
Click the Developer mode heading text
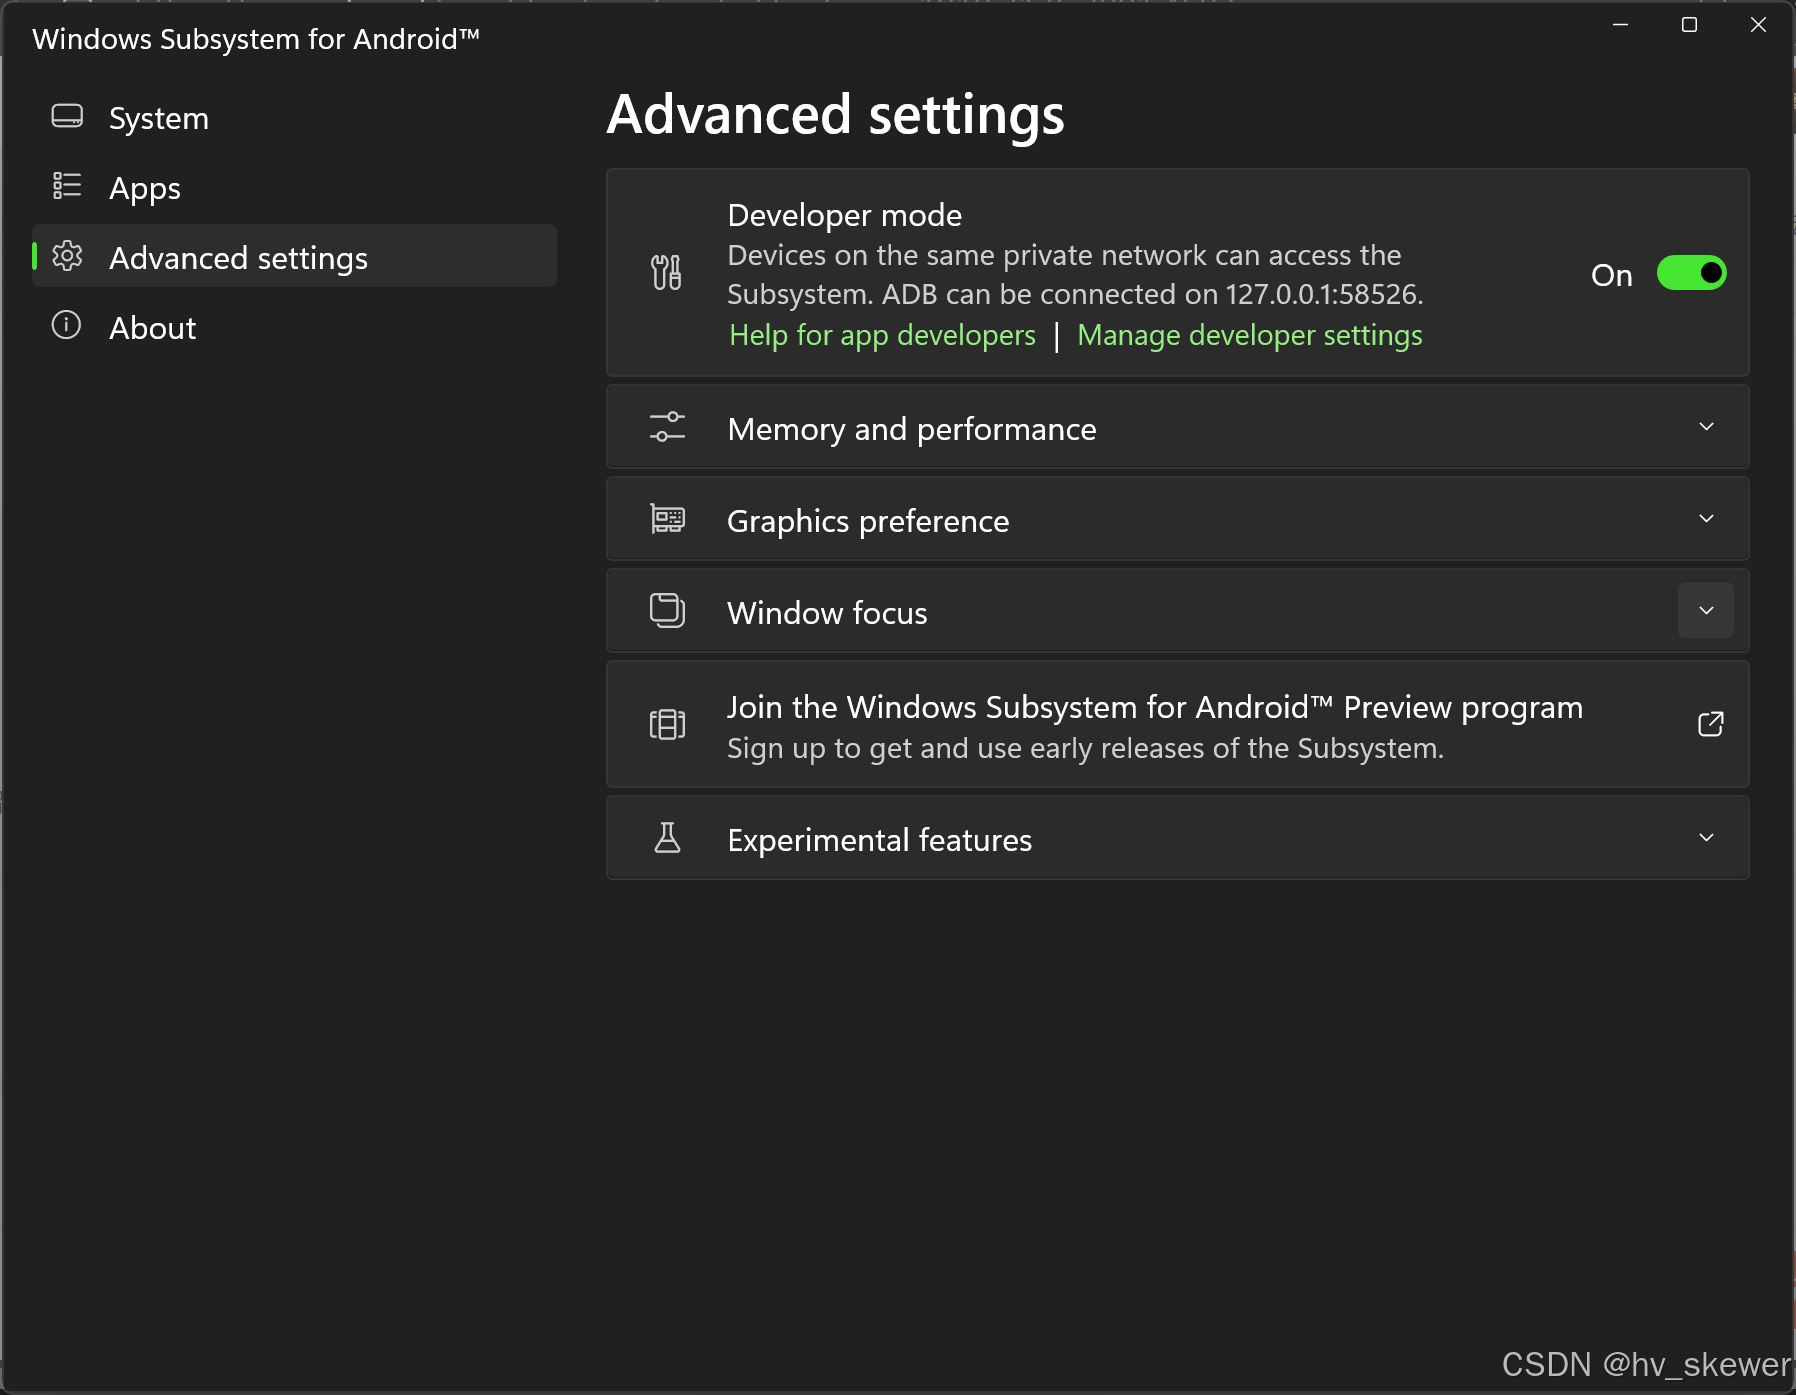(844, 215)
